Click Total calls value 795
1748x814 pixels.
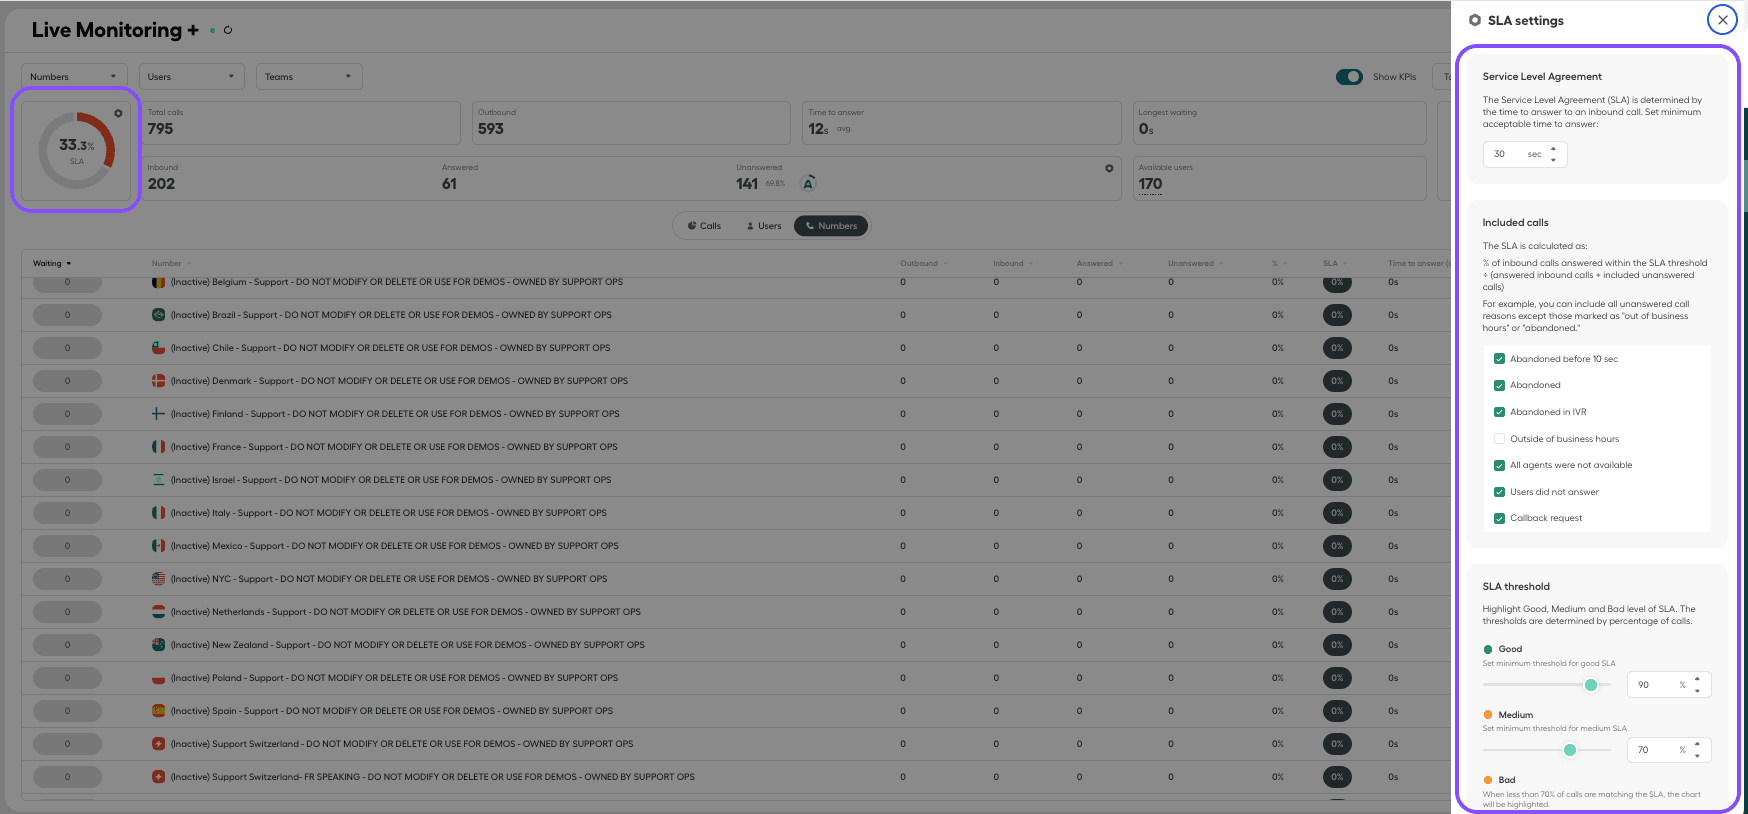click(x=160, y=129)
